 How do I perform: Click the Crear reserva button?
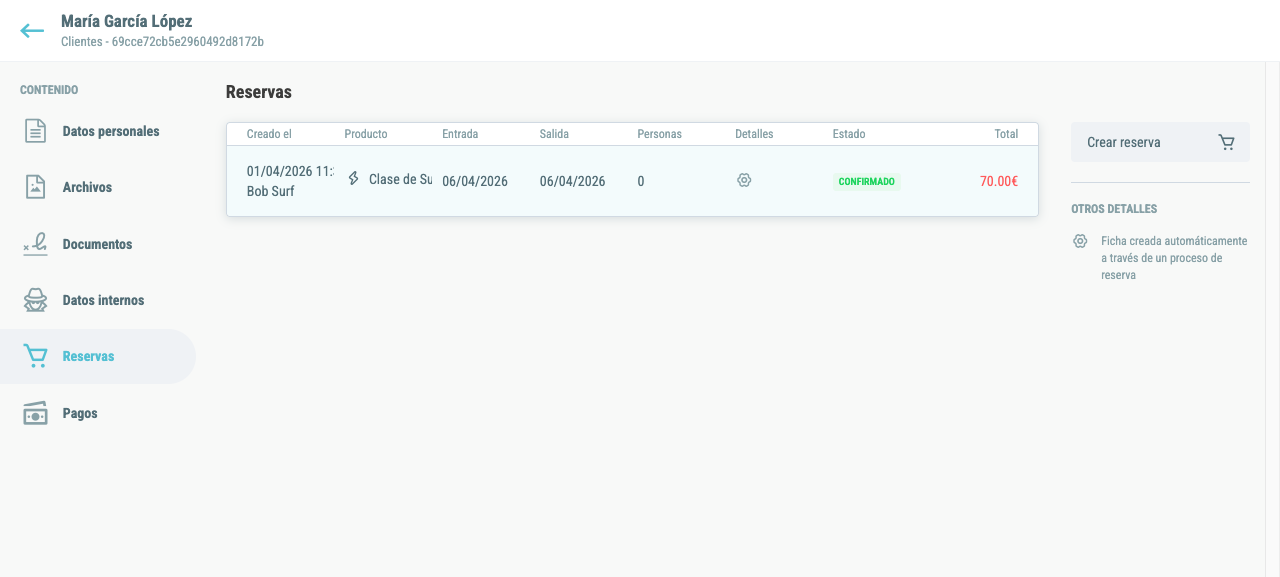[1160, 142]
